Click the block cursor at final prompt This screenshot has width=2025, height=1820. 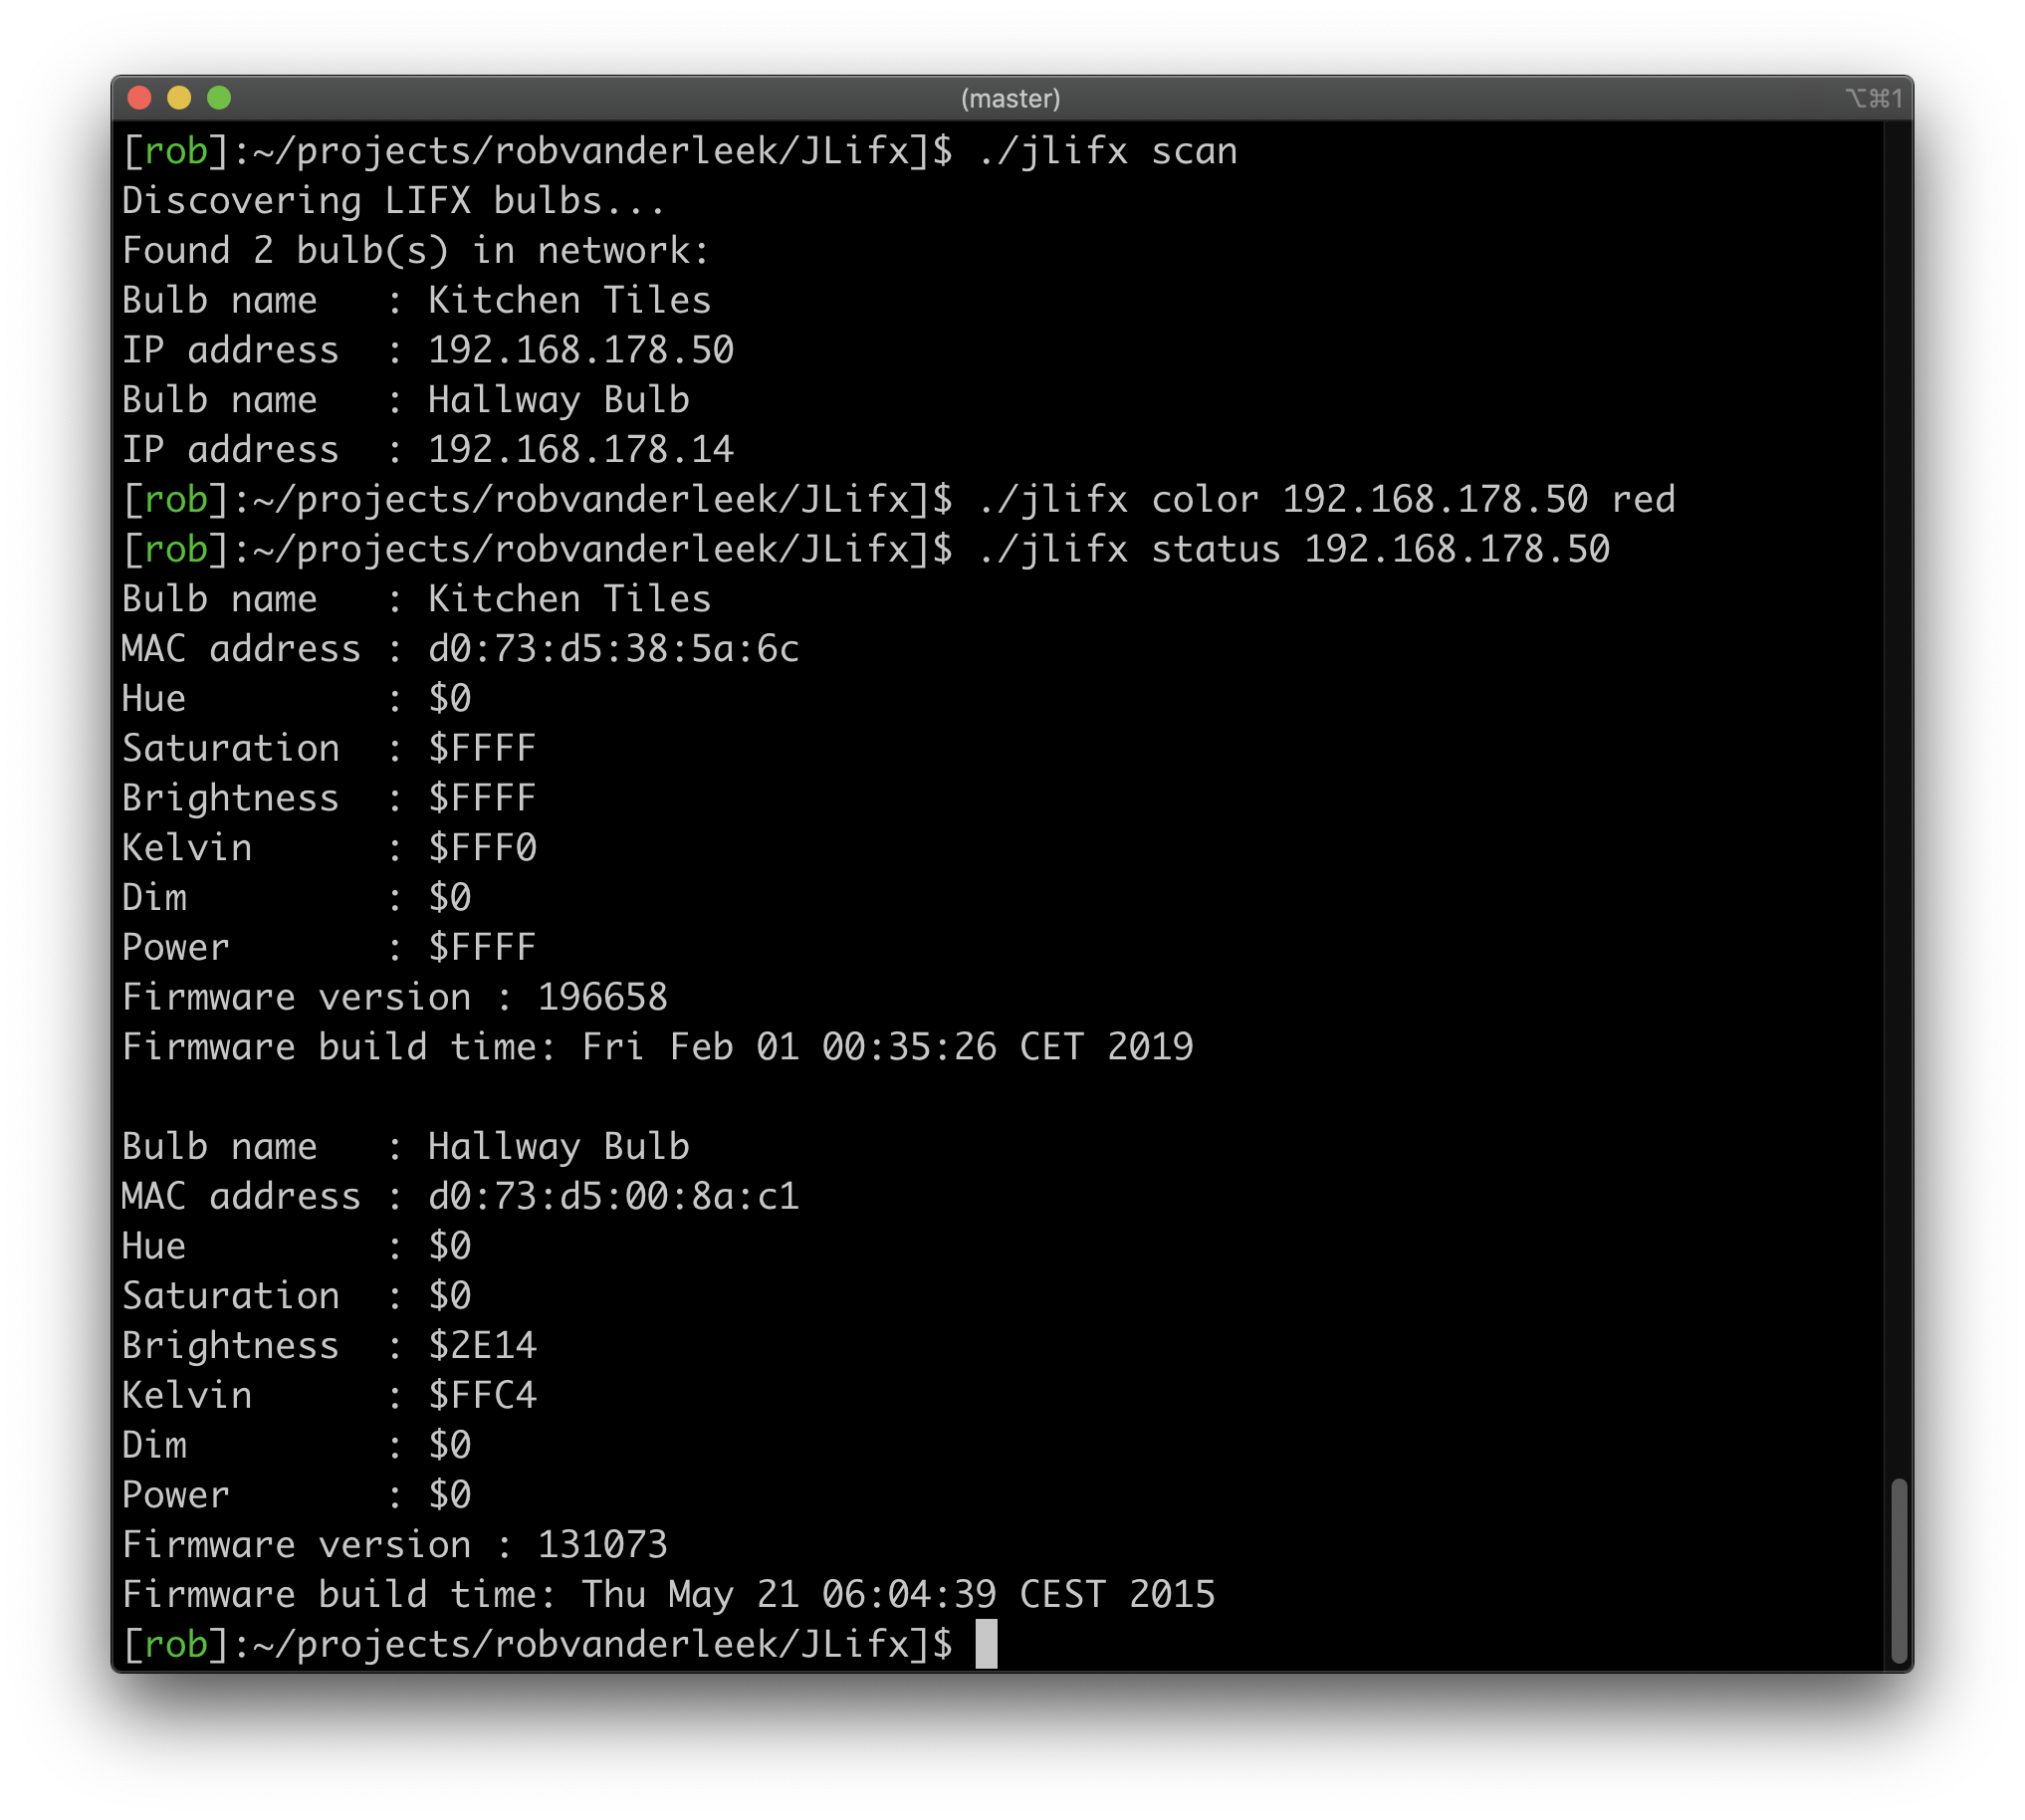[x=986, y=1644]
